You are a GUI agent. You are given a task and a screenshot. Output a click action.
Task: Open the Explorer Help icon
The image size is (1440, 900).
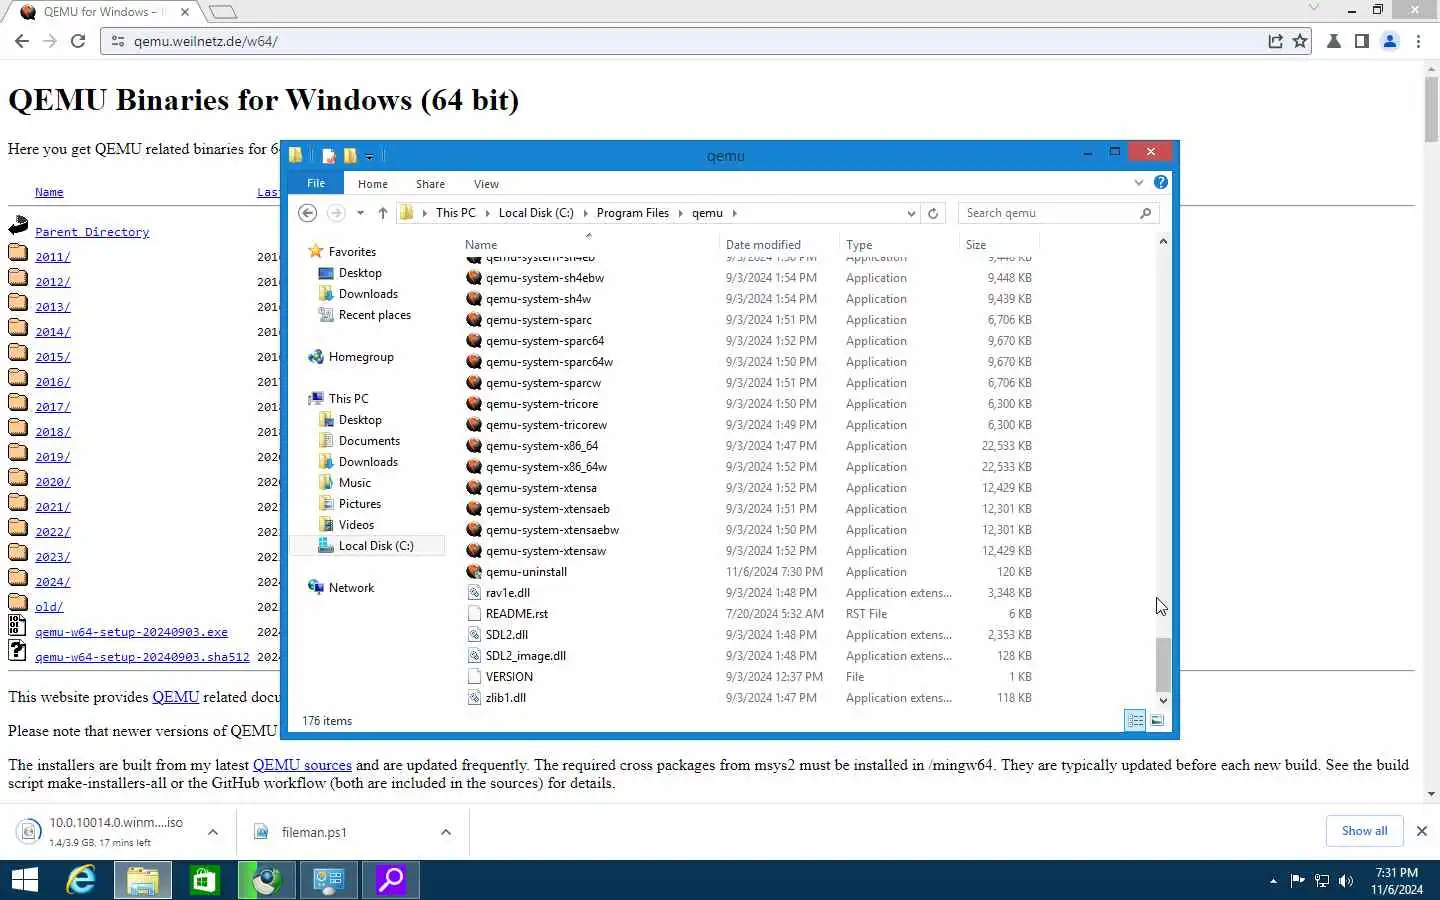(x=1161, y=182)
